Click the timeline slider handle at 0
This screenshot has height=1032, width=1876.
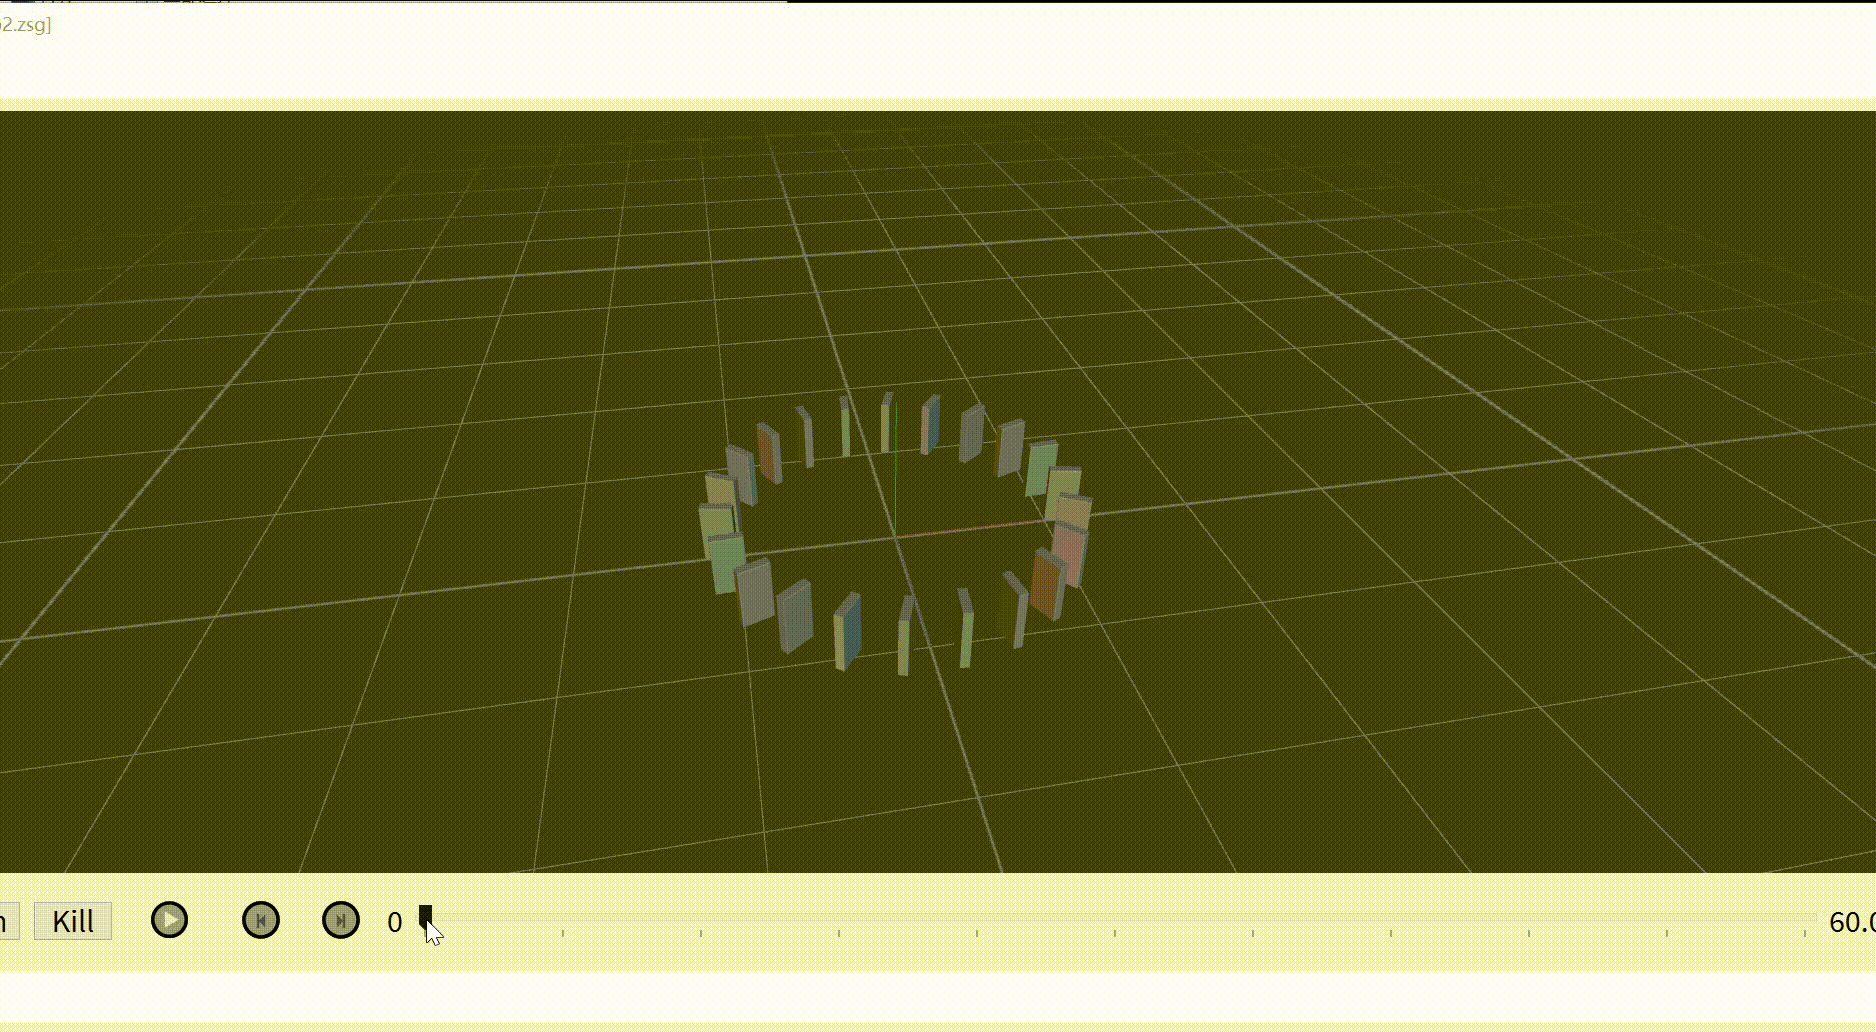tap(425, 916)
